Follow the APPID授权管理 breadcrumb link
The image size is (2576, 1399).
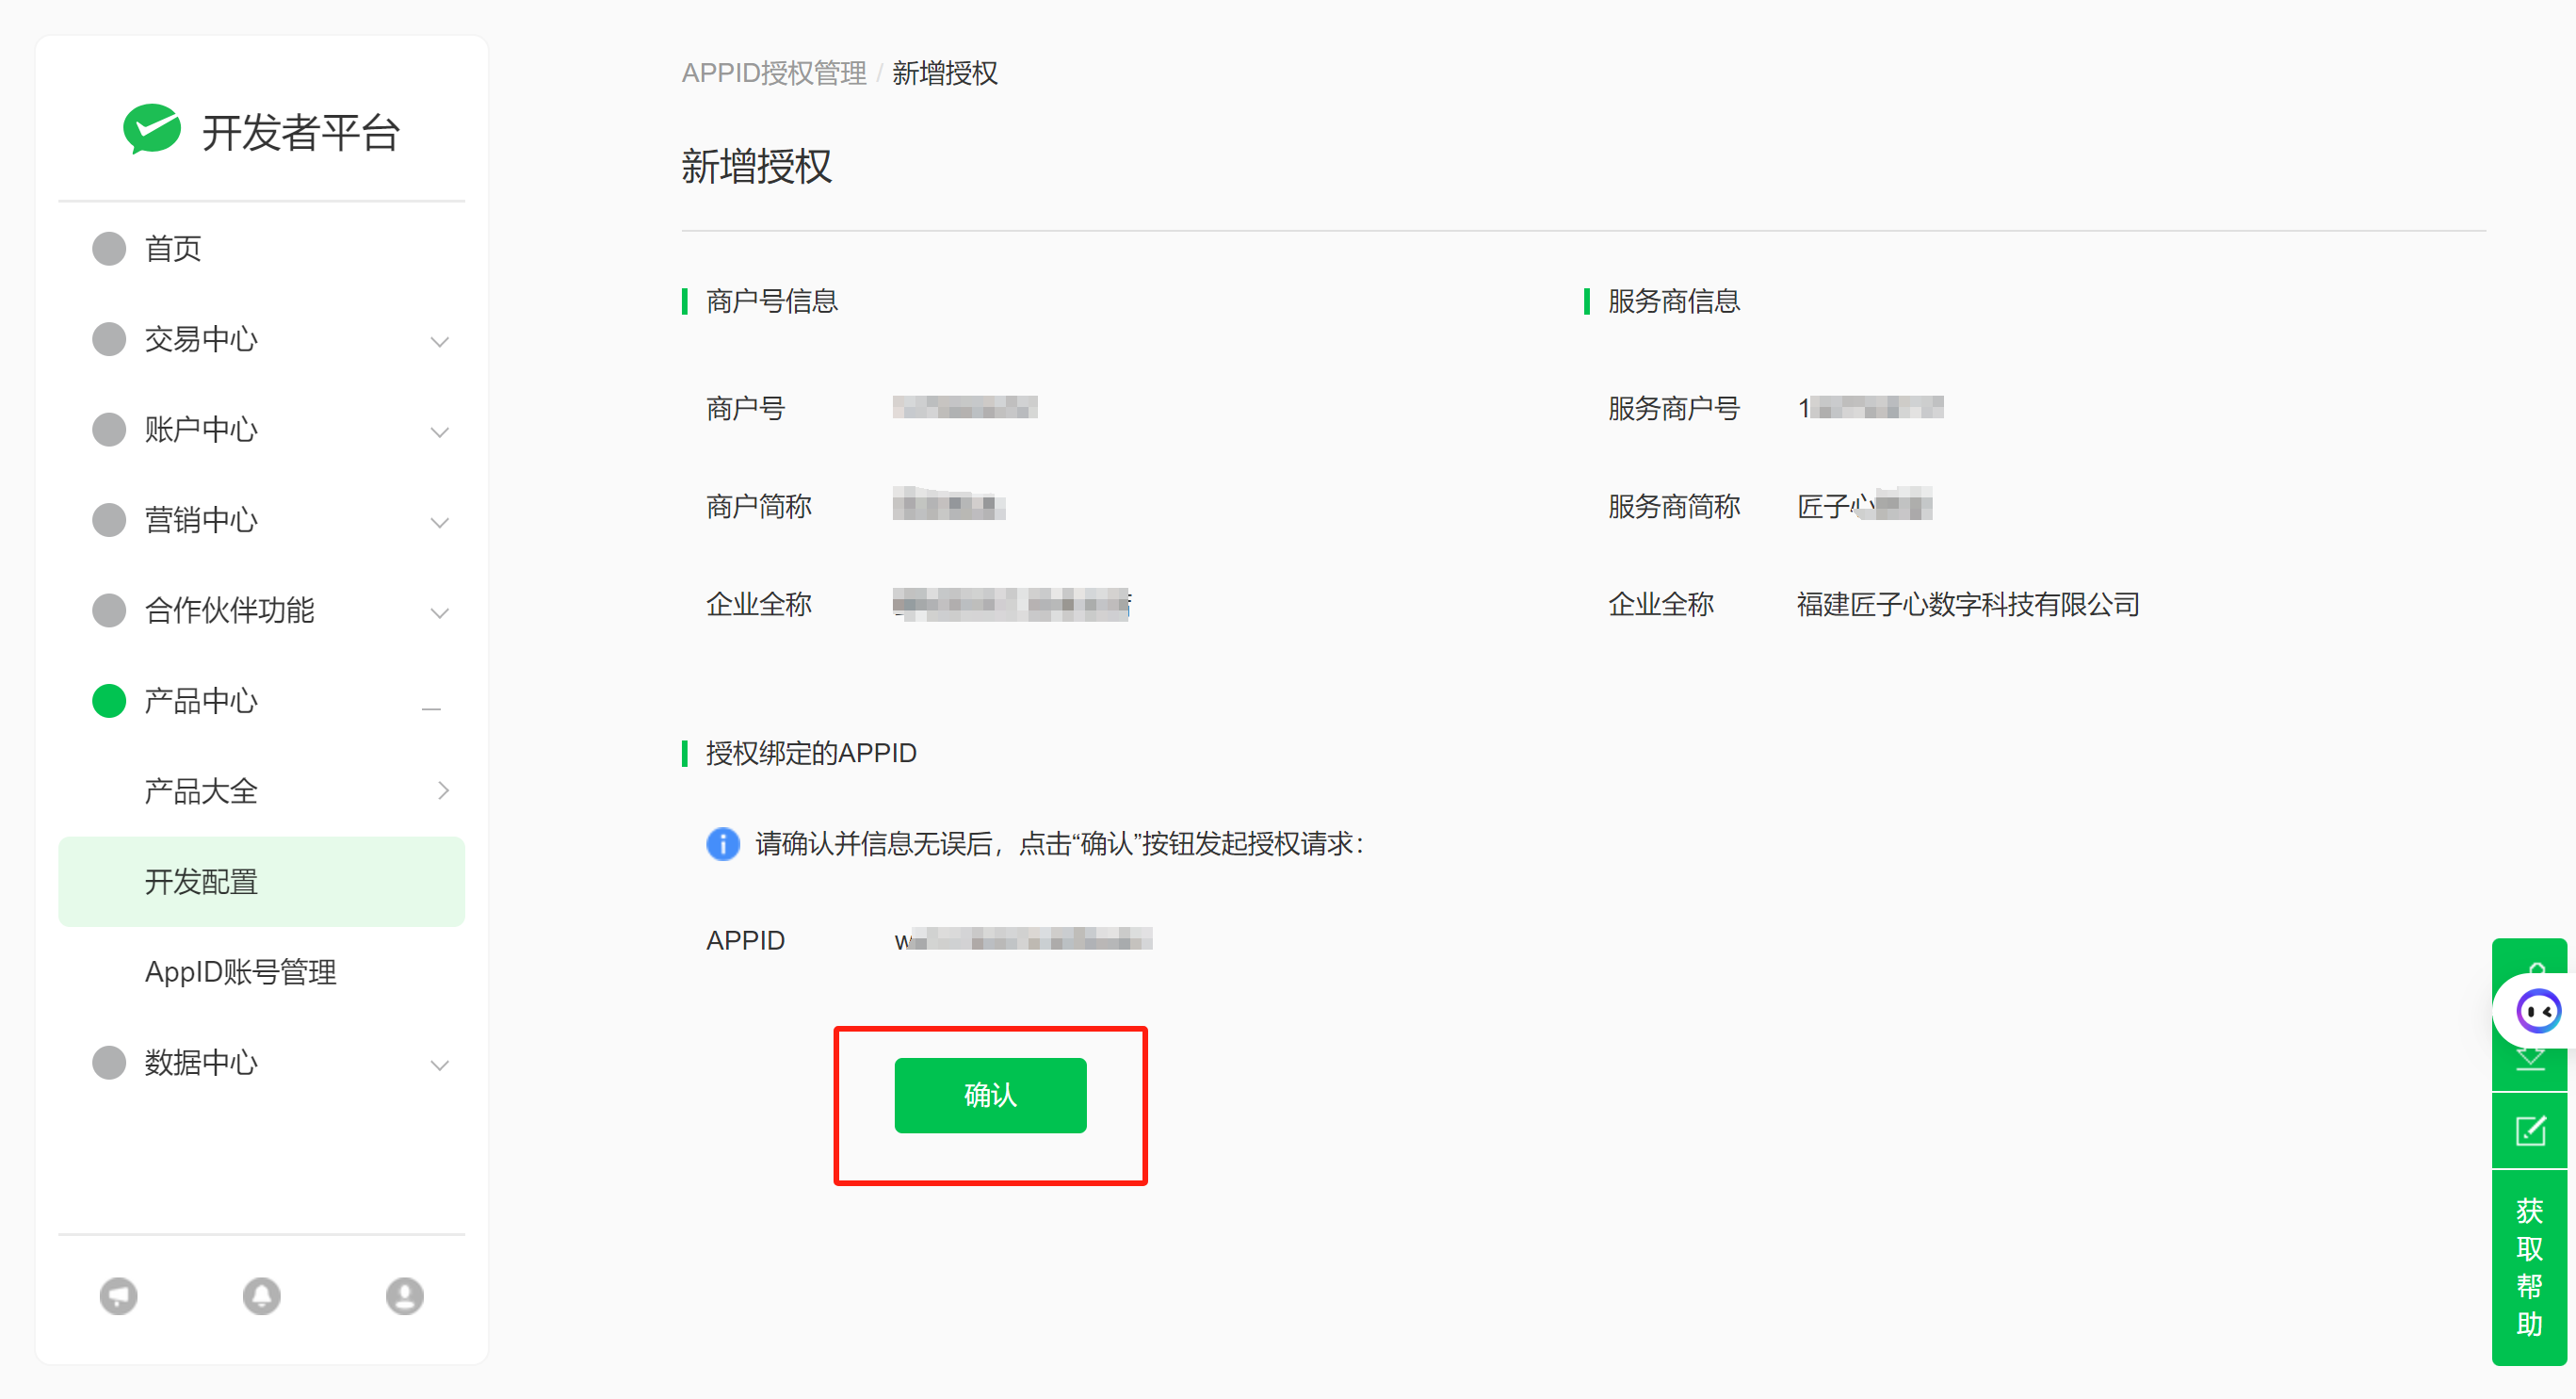click(773, 73)
